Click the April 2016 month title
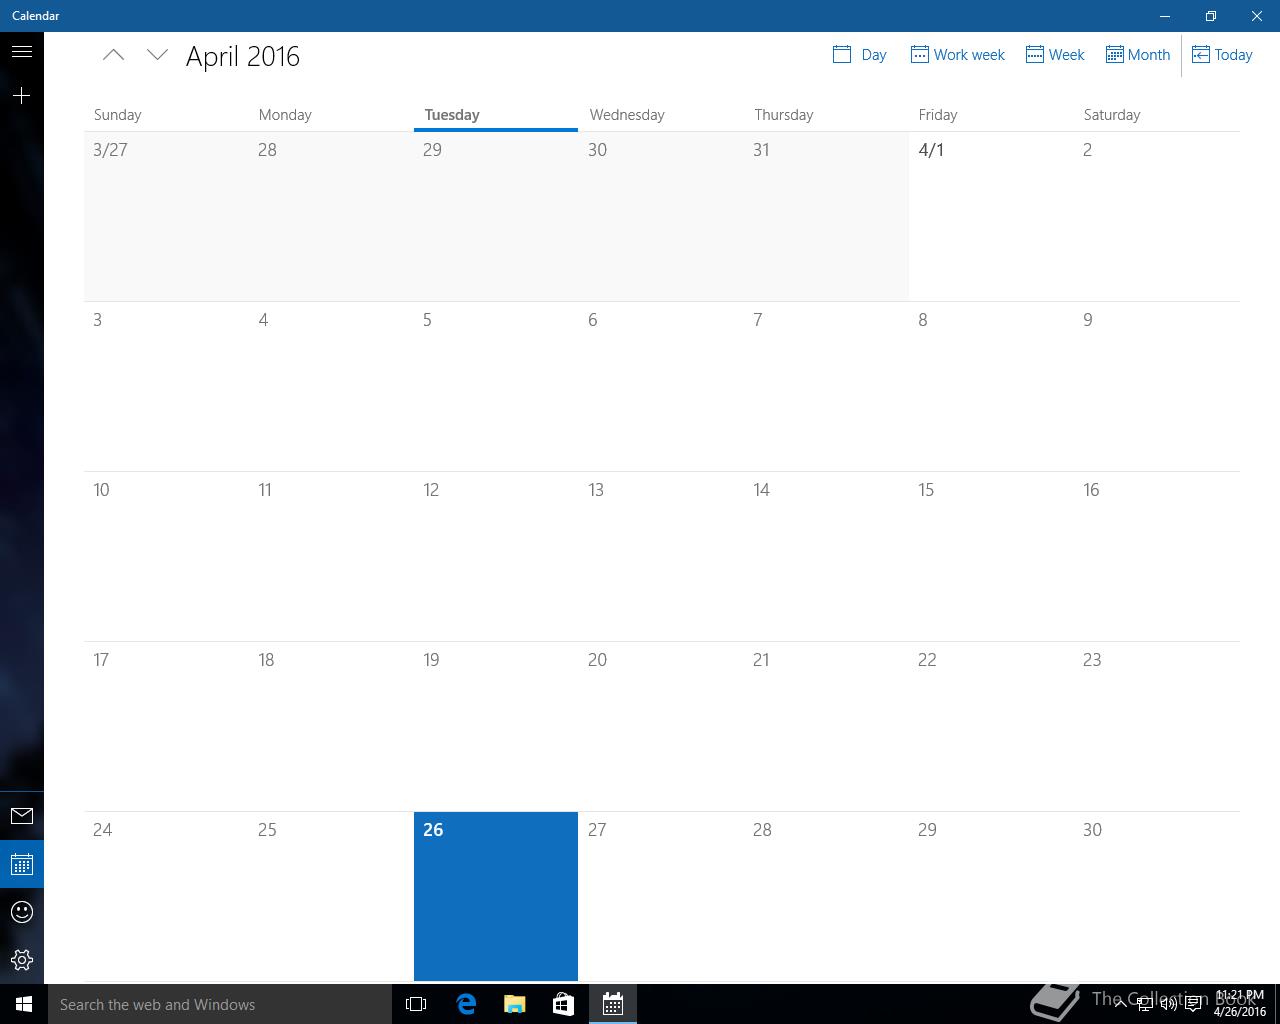Screen dimensions: 1280x1024 point(243,56)
